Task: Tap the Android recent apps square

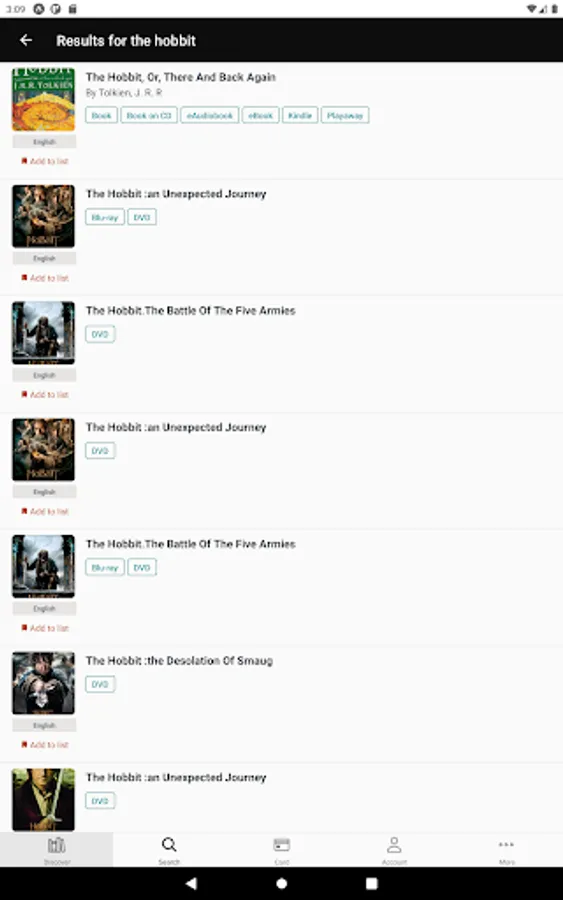Action: tap(372, 883)
